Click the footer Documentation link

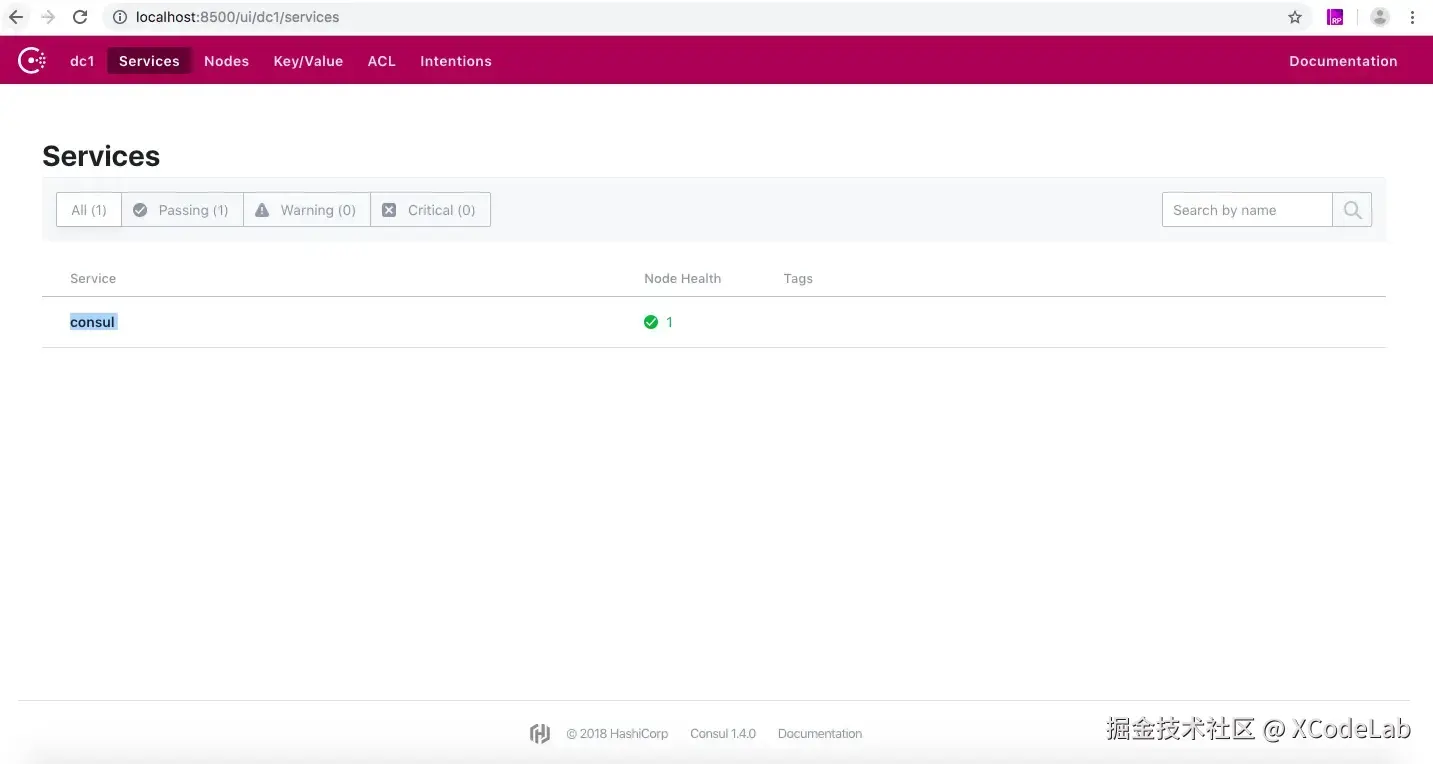pos(820,734)
